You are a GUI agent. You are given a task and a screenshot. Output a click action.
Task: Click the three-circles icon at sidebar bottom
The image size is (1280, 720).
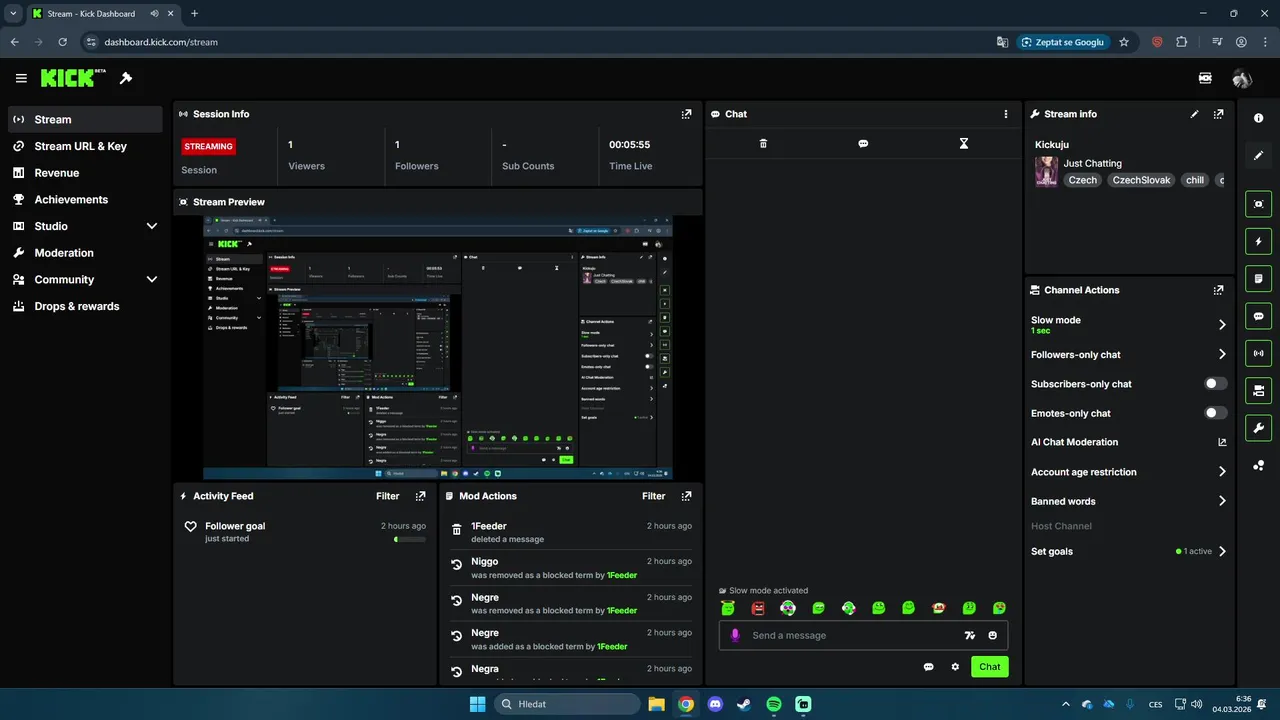(1258, 465)
